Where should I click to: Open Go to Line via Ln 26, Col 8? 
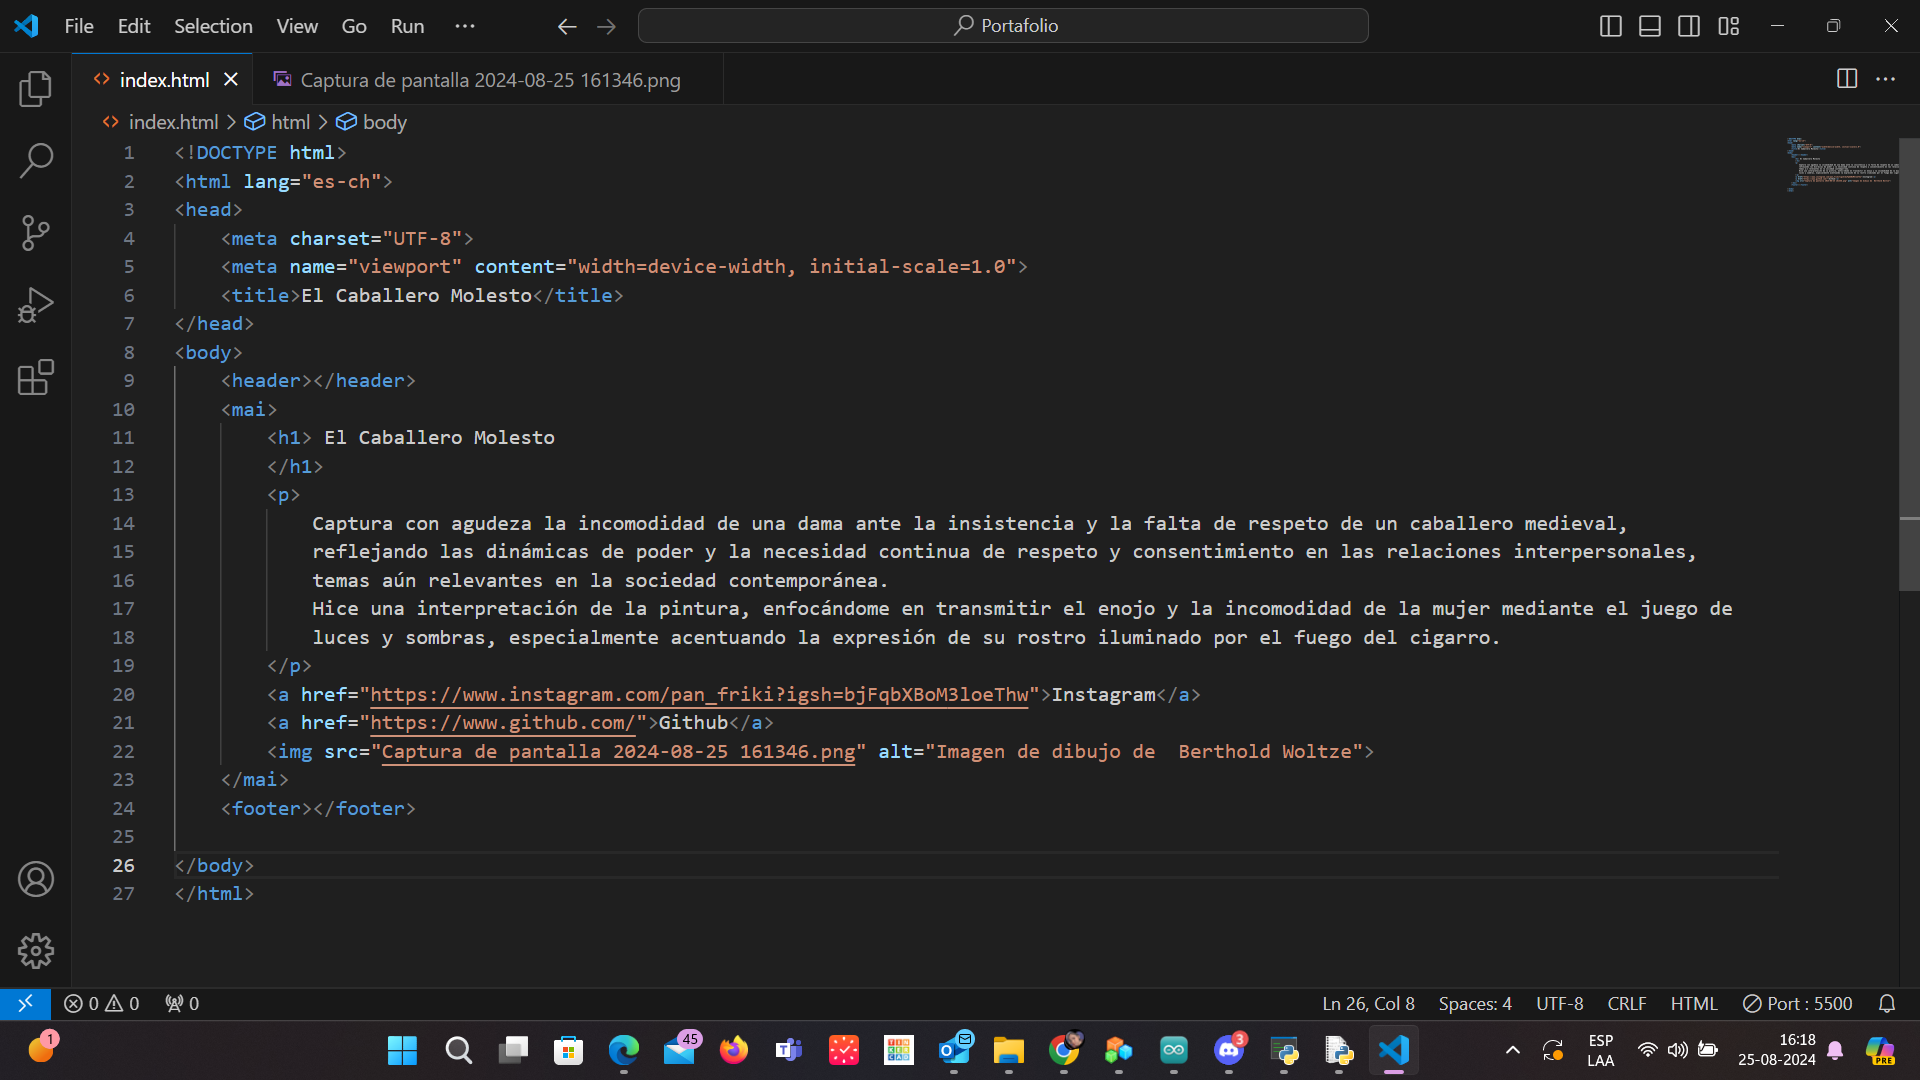click(1368, 1003)
